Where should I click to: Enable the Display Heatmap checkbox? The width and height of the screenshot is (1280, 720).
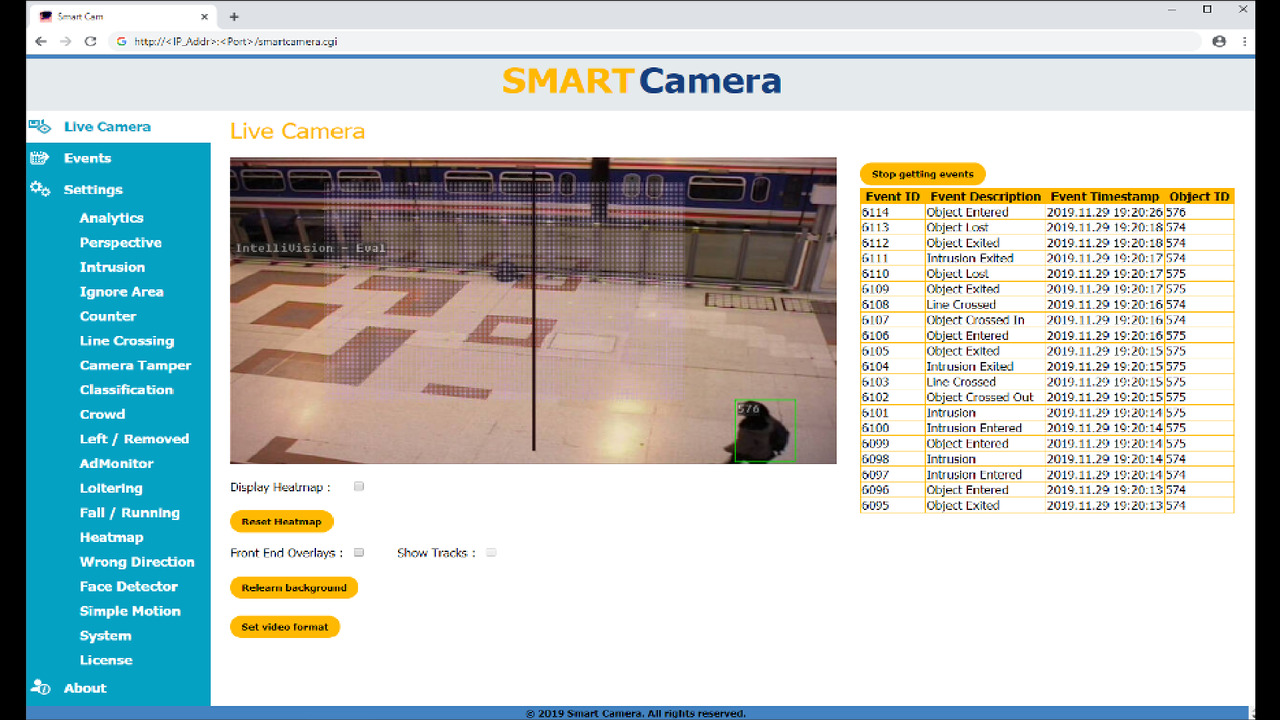(359, 487)
